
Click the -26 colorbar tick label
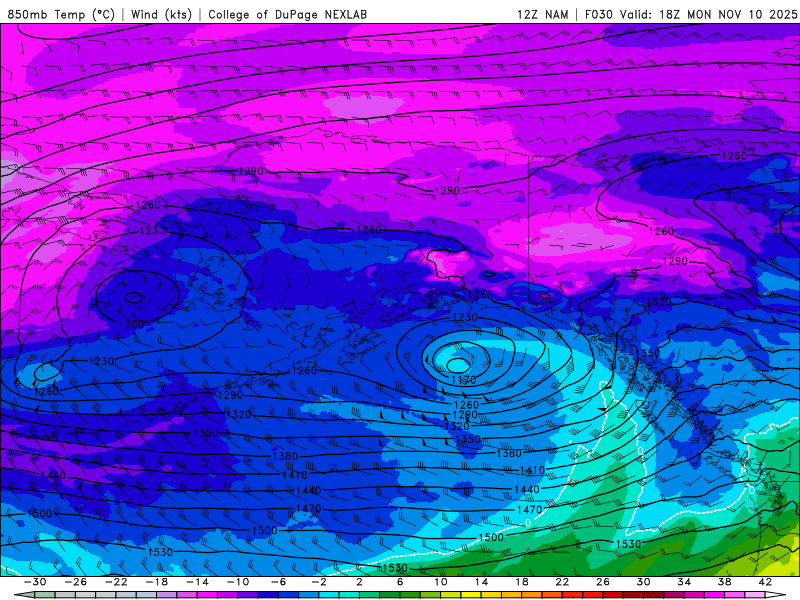point(76,582)
